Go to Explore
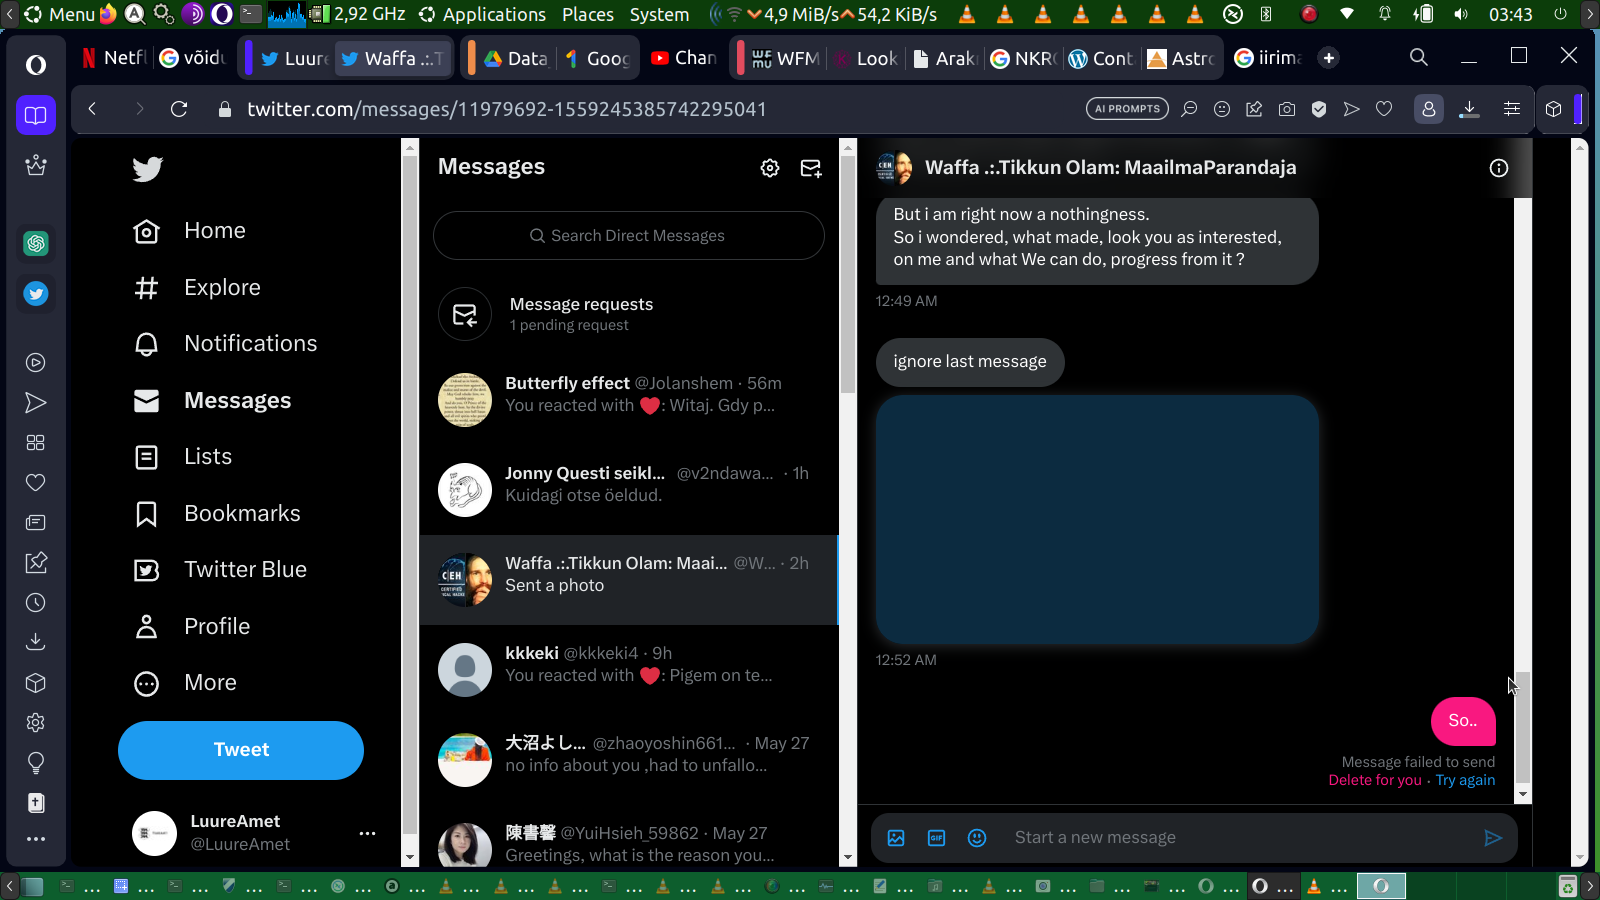 click(x=197, y=288)
